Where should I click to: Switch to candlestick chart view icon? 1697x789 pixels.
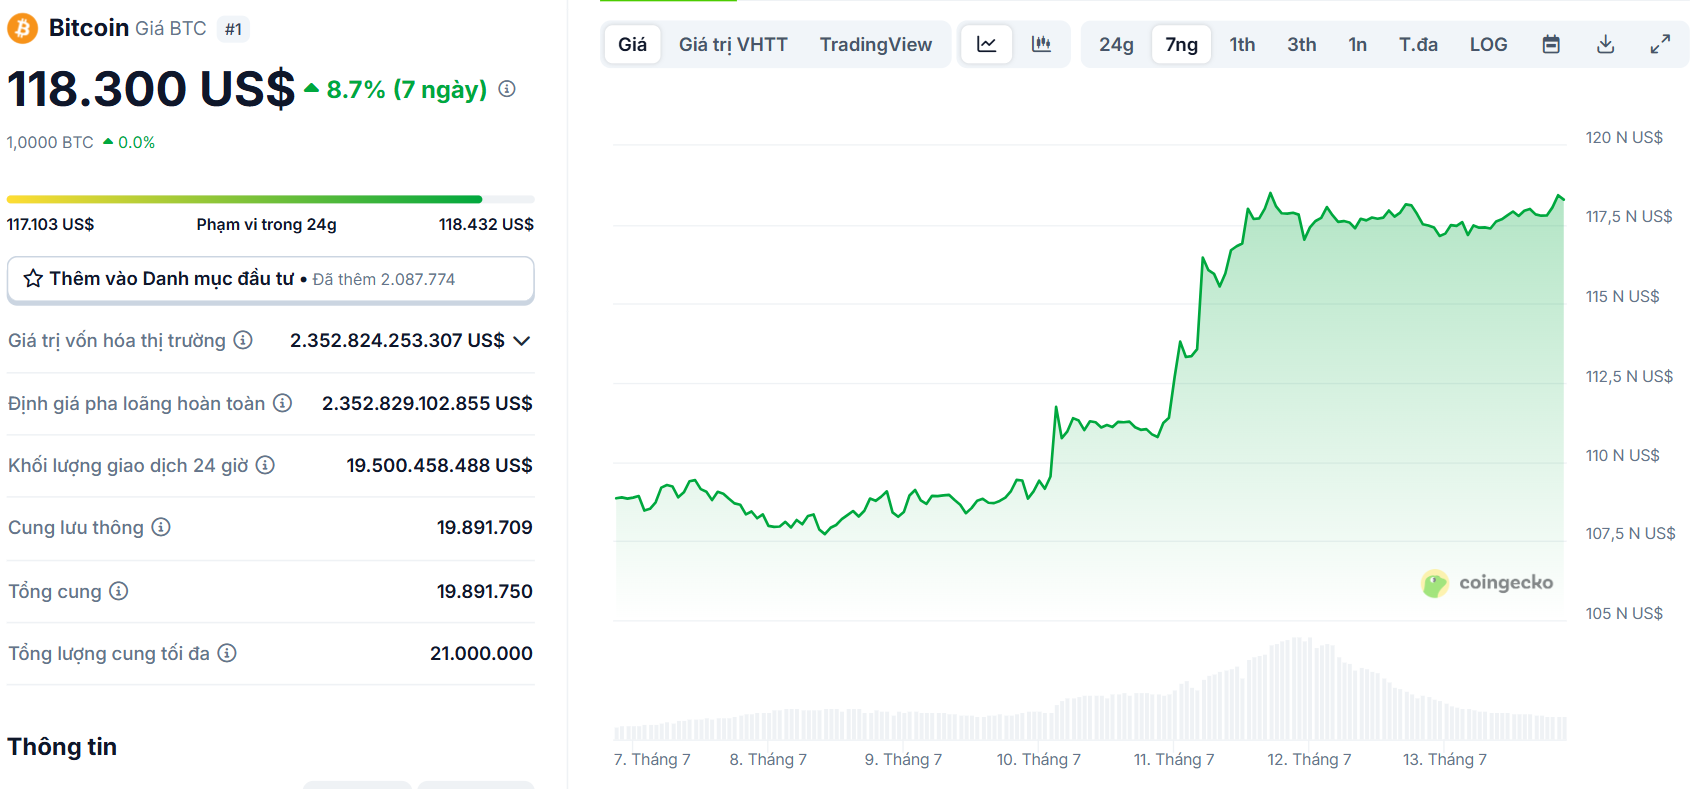pyautogui.click(x=1041, y=44)
